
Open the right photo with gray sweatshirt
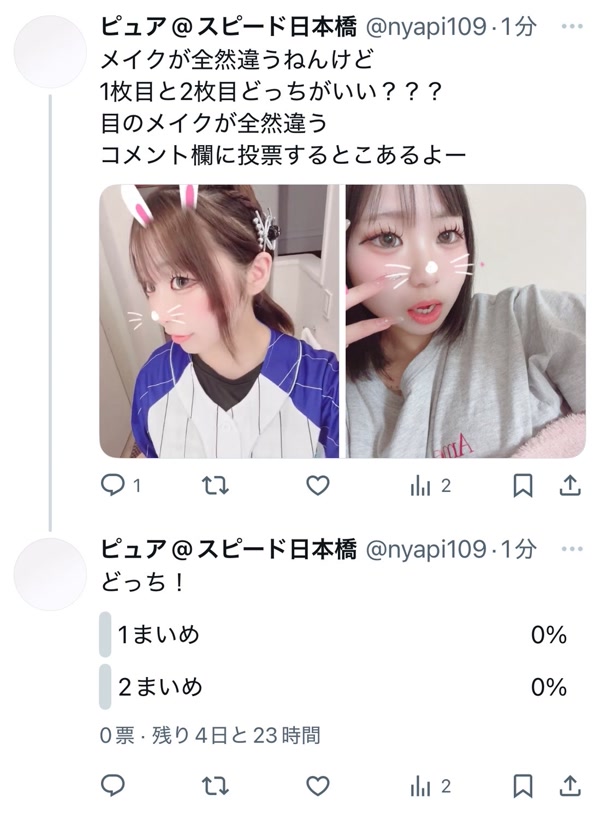(466, 321)
